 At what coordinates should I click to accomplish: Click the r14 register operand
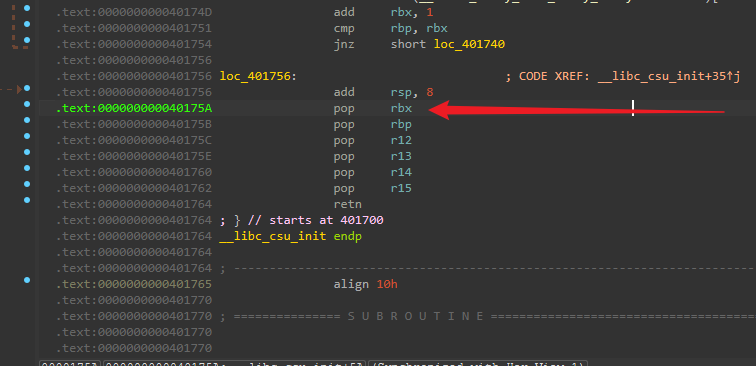(401, 172)
